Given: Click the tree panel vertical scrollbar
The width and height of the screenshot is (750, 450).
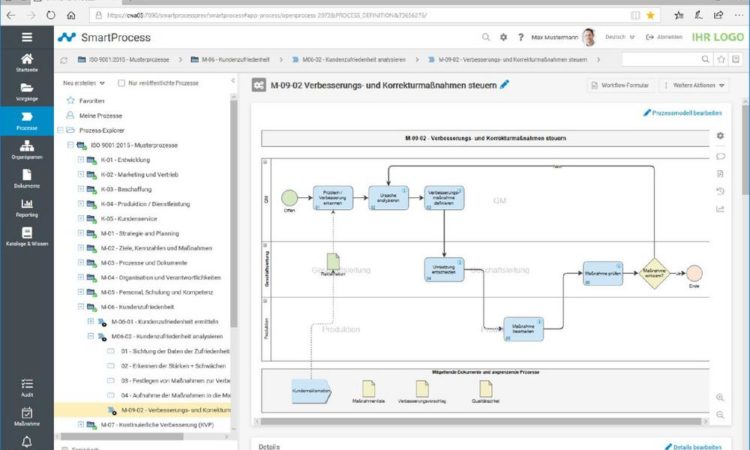Looking at the screenshot, I should 233,213.
